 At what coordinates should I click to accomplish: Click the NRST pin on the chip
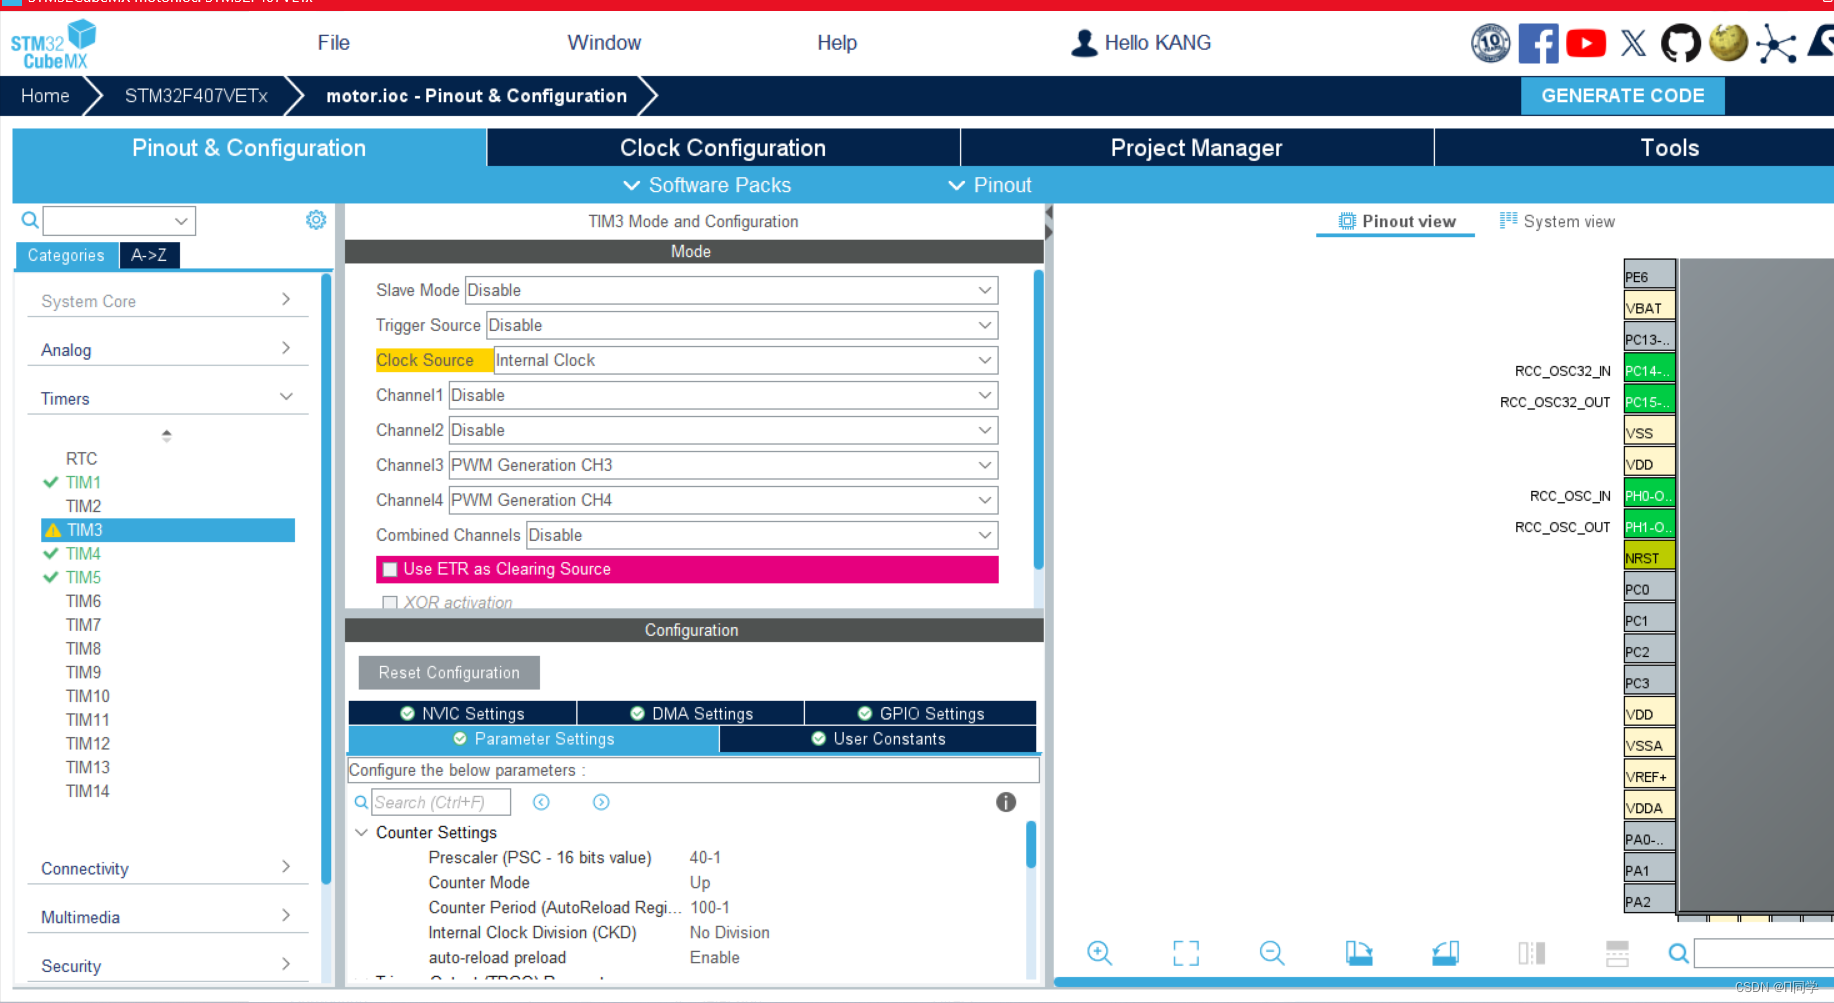point(1649,558)
